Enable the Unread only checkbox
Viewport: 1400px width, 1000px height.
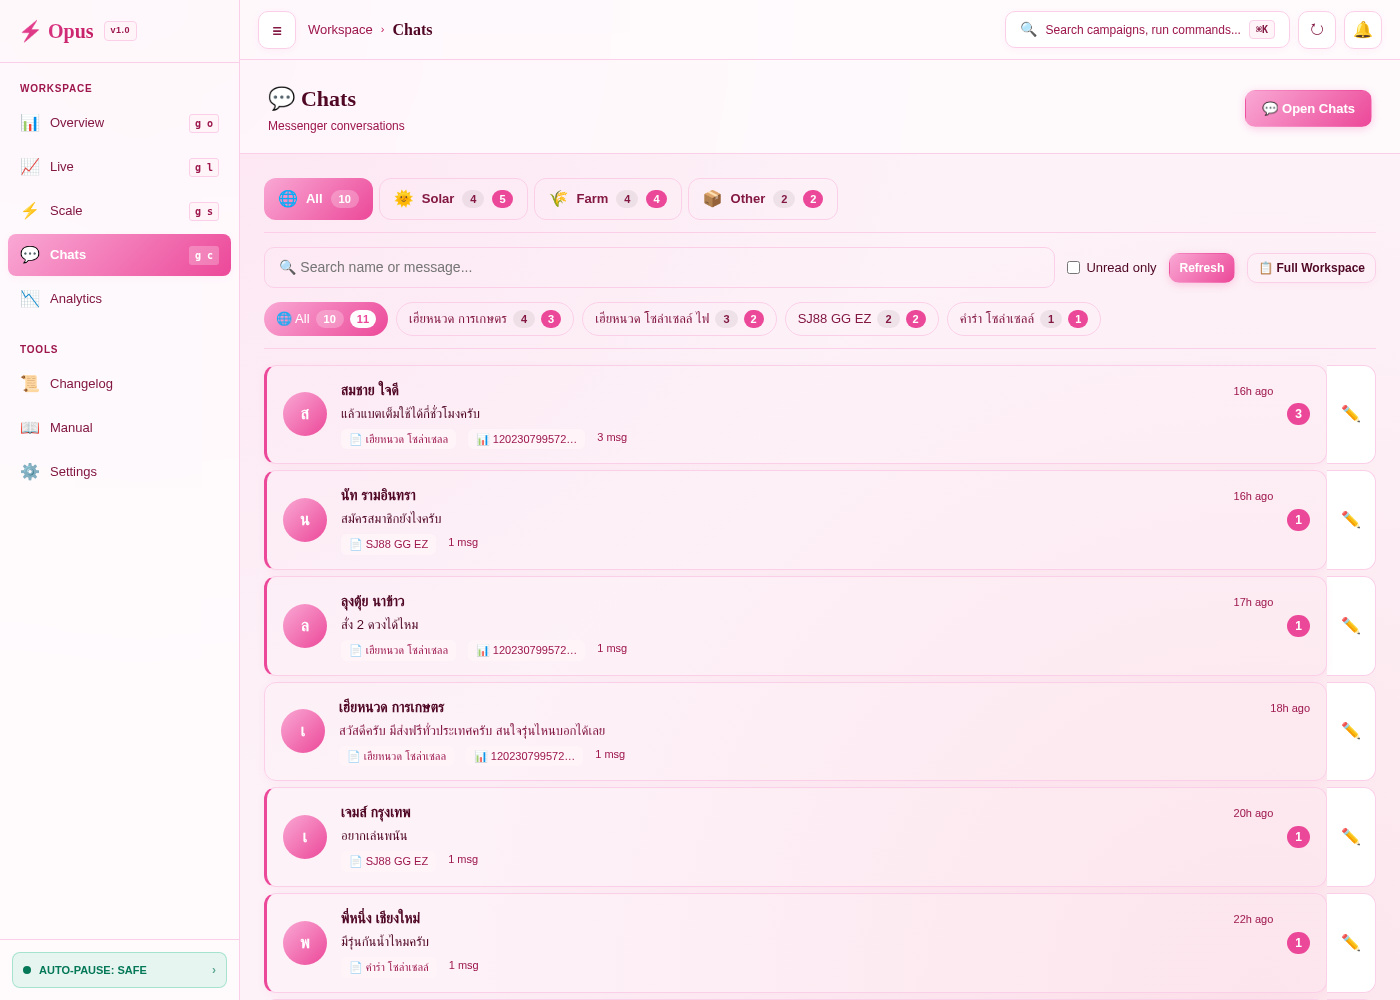pyautogui.click(x=1074, y=268)
